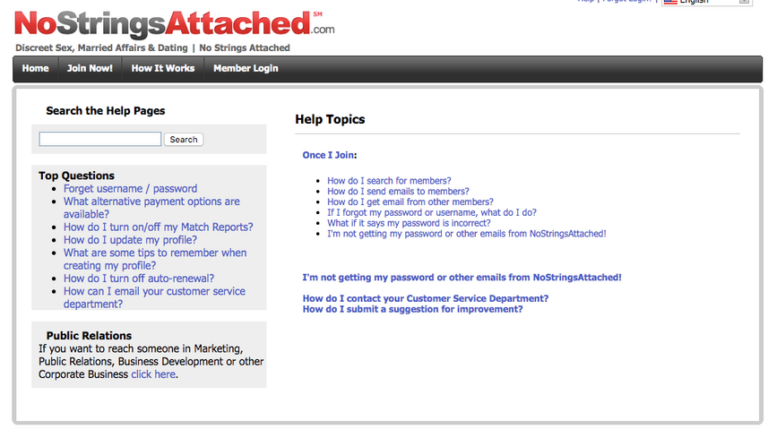The height and width of the screenshot is (429, 768).
Task: Select Join Now! in navigation bar
Action: (90, 69)
